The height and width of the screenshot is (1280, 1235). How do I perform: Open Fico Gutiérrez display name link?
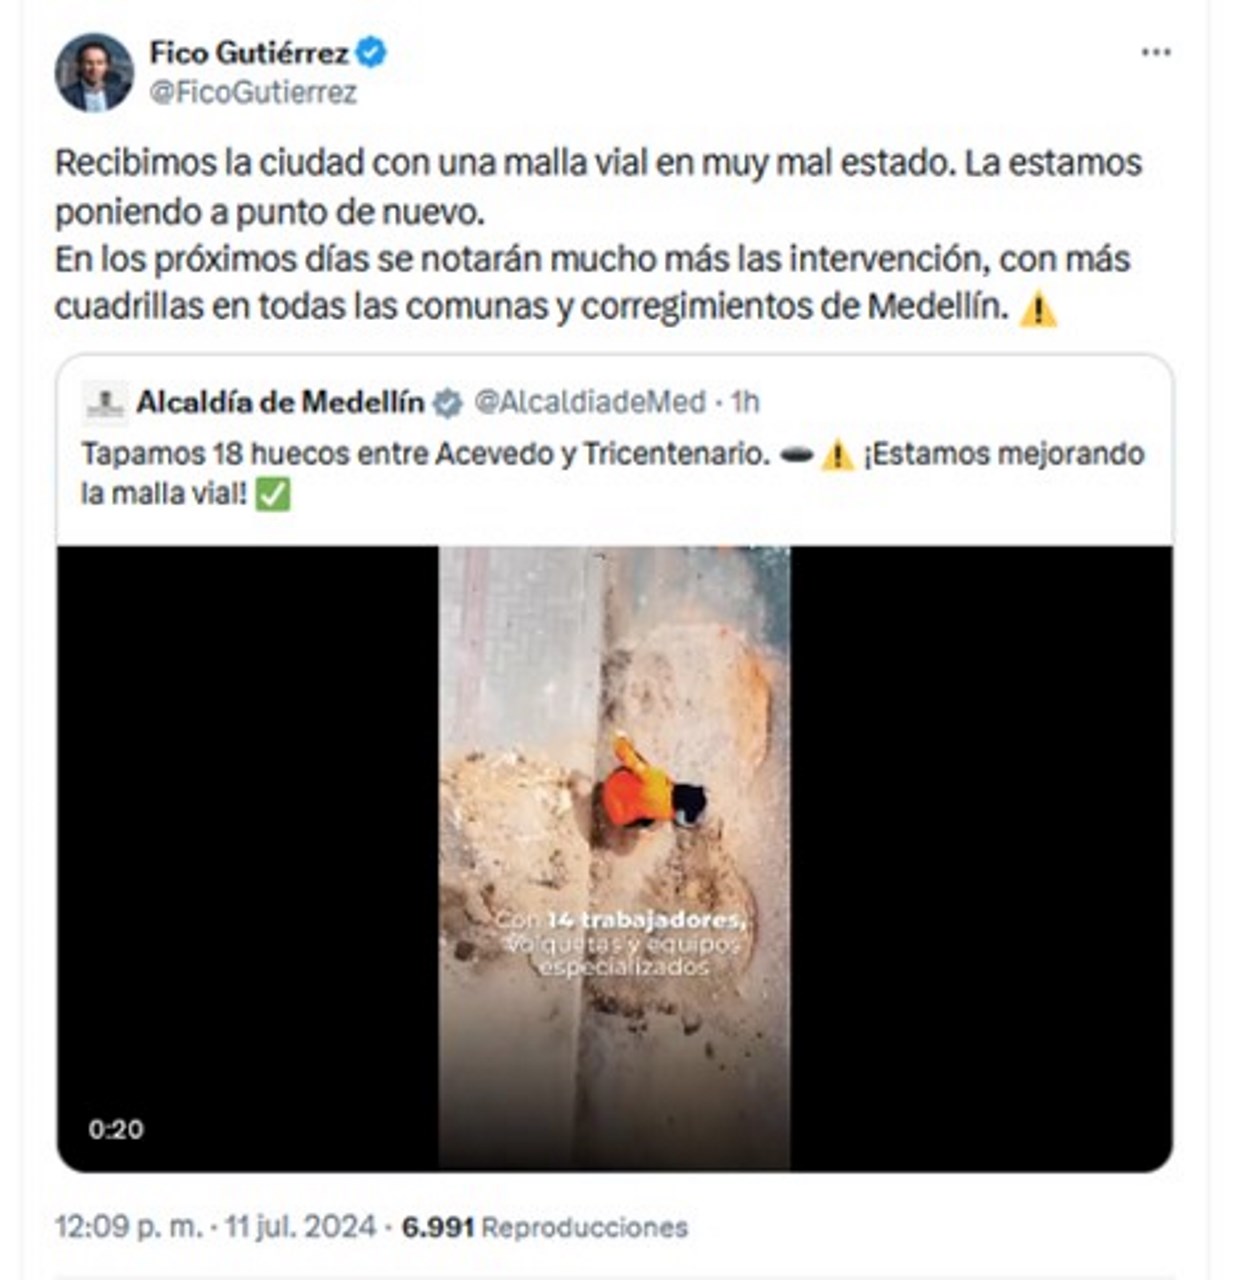[249, 52]
